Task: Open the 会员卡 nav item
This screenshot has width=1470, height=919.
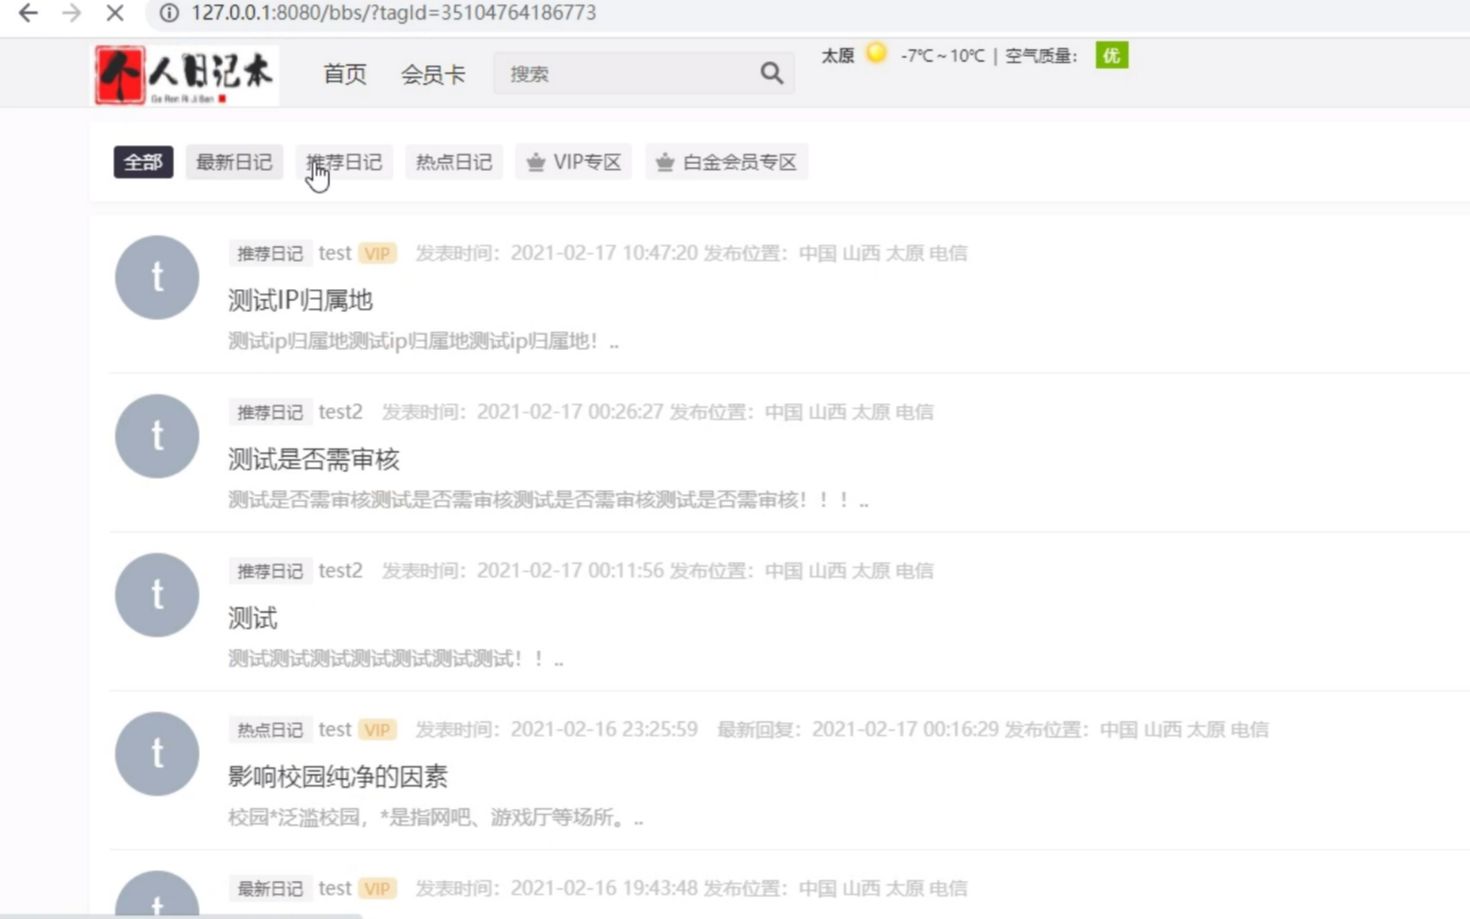Action: 433,74
